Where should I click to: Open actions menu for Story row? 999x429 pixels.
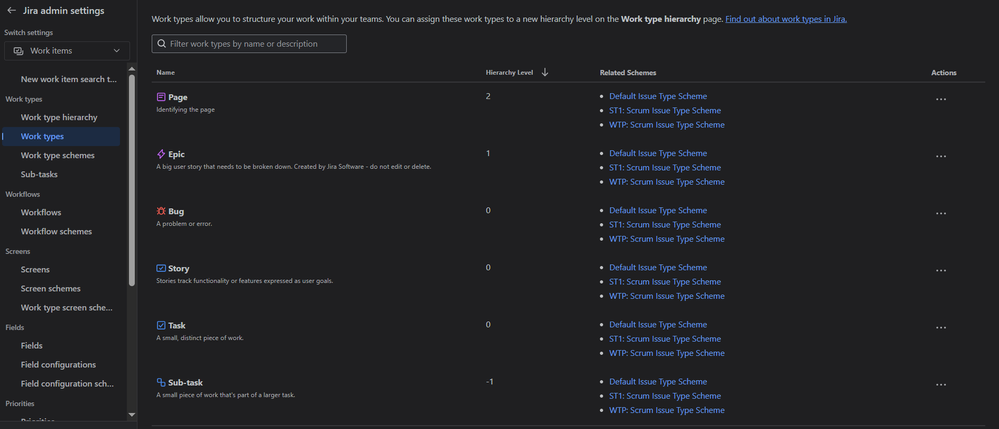(x=940, y=270)
